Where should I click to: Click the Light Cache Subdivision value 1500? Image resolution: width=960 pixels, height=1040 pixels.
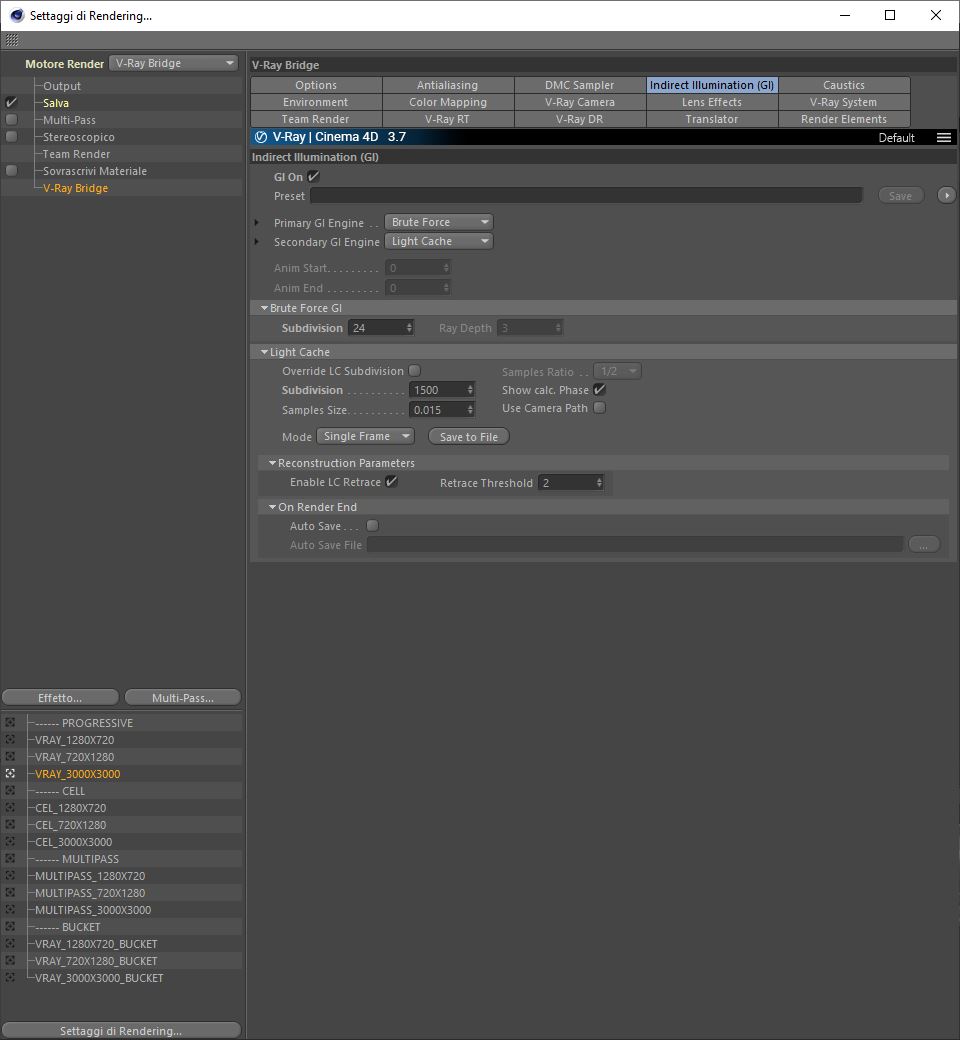[x=437, y=390]
